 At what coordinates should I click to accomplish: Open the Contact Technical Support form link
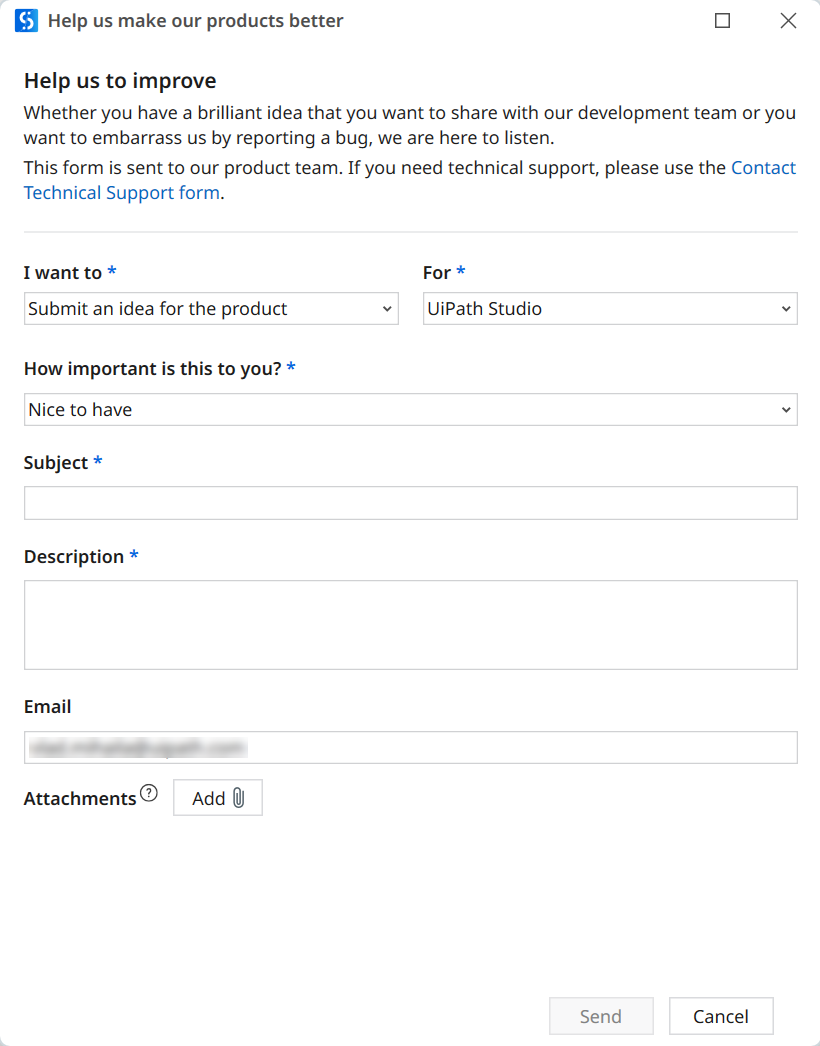tap(122, 193)
